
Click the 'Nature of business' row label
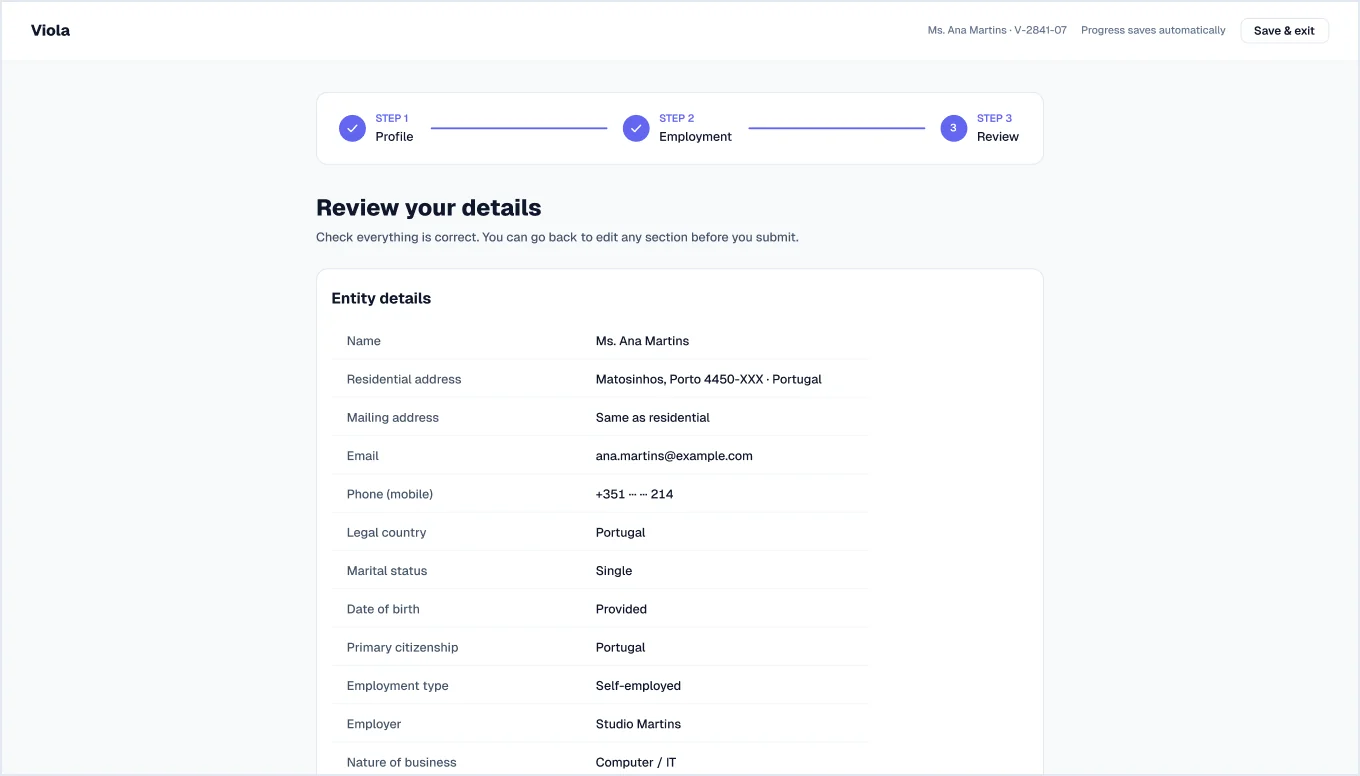click(402, 762)
